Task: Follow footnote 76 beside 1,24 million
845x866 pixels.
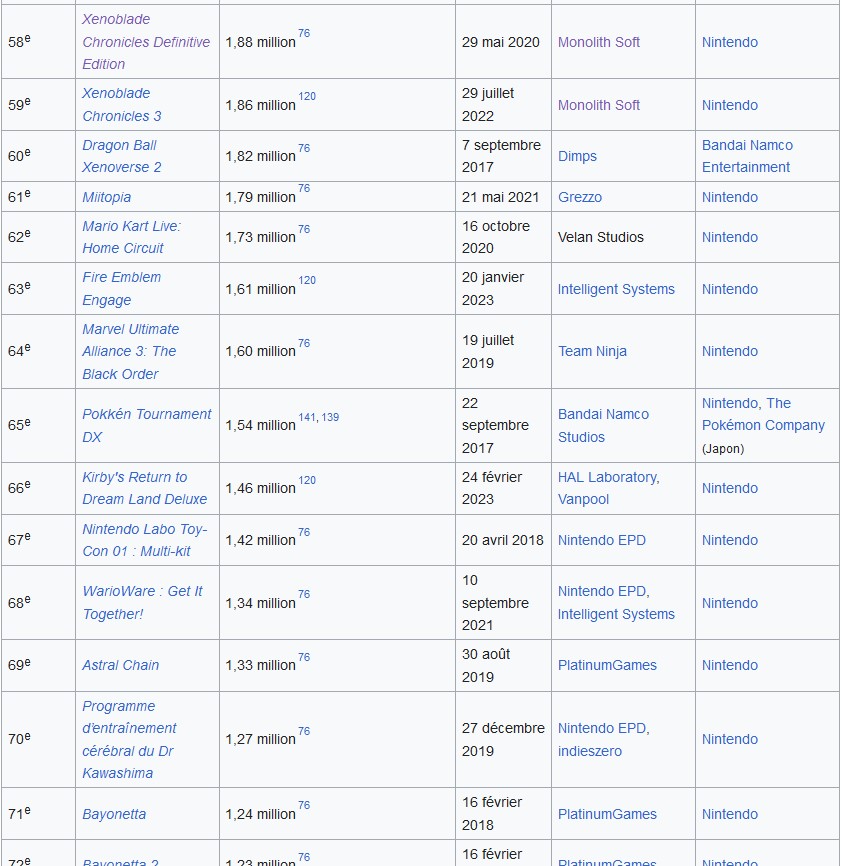Action: click(304, 805)
